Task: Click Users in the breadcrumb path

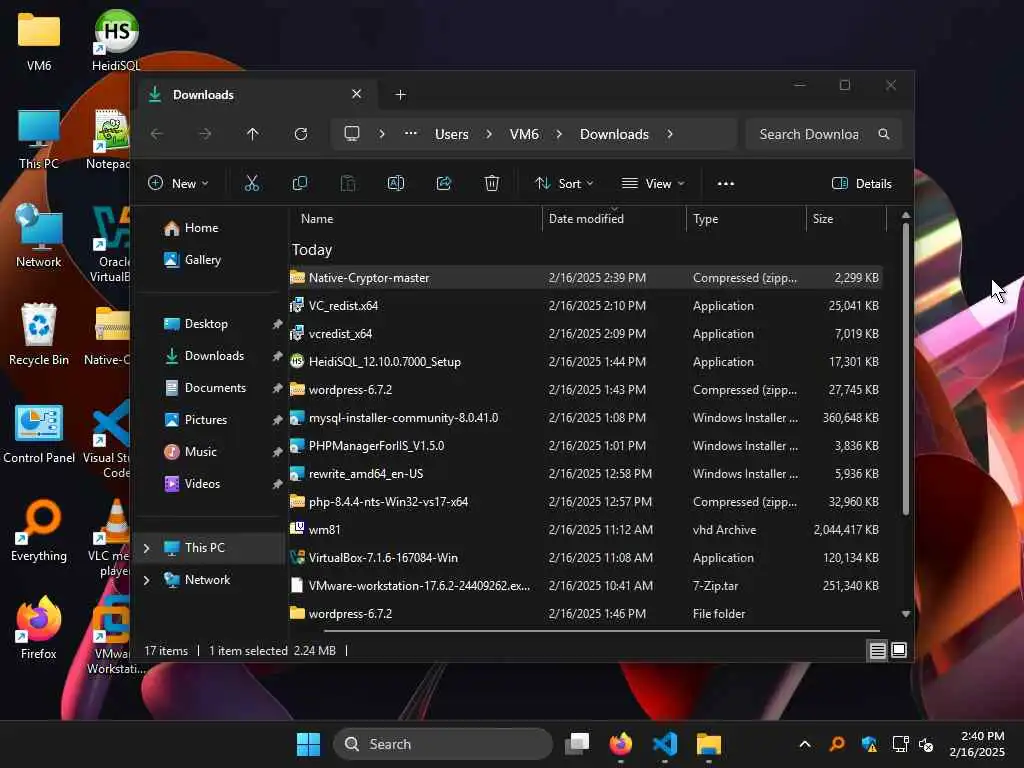Action: click(x=452, y=134)
